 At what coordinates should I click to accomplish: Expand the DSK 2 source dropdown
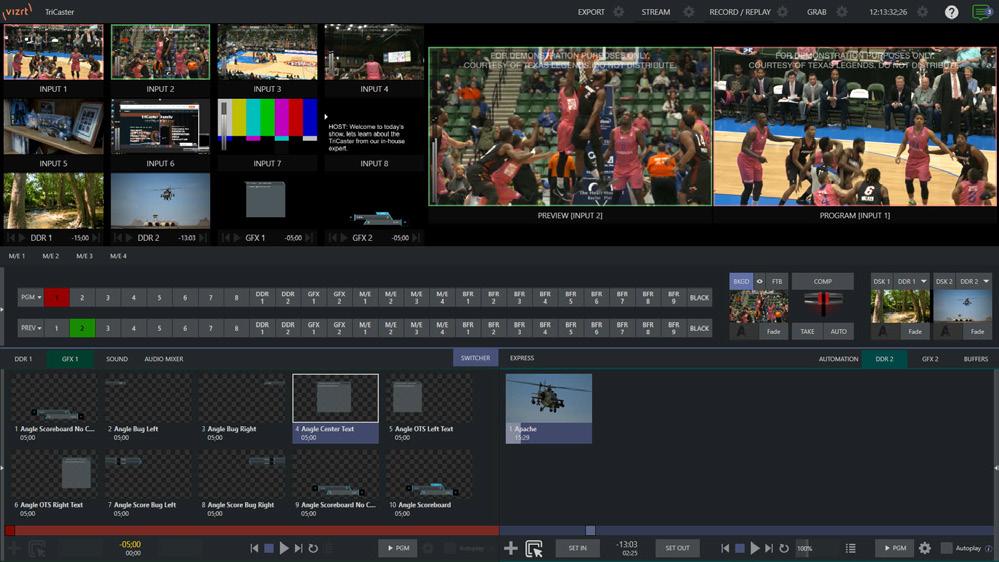[987, 282]
